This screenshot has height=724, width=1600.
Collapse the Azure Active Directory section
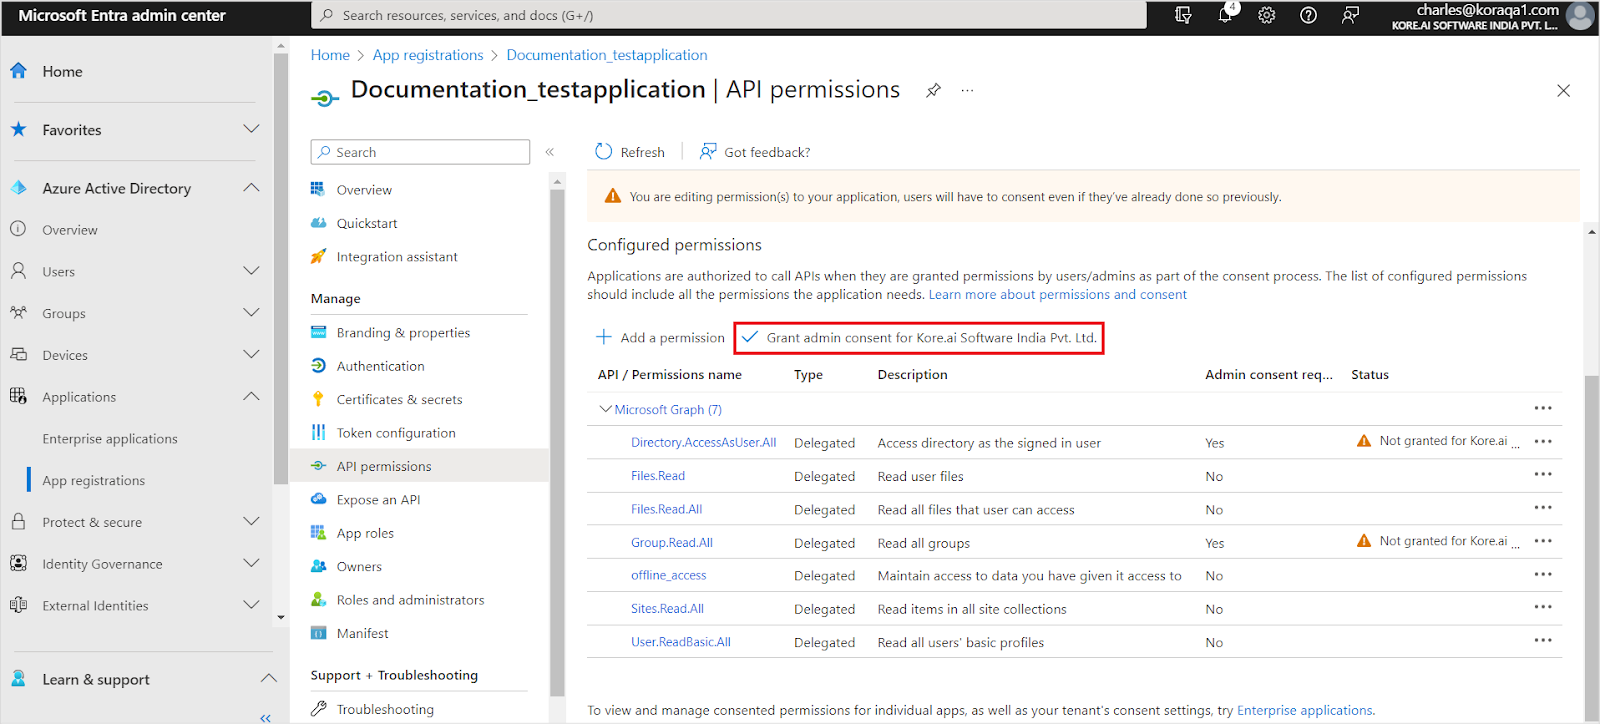251,188
